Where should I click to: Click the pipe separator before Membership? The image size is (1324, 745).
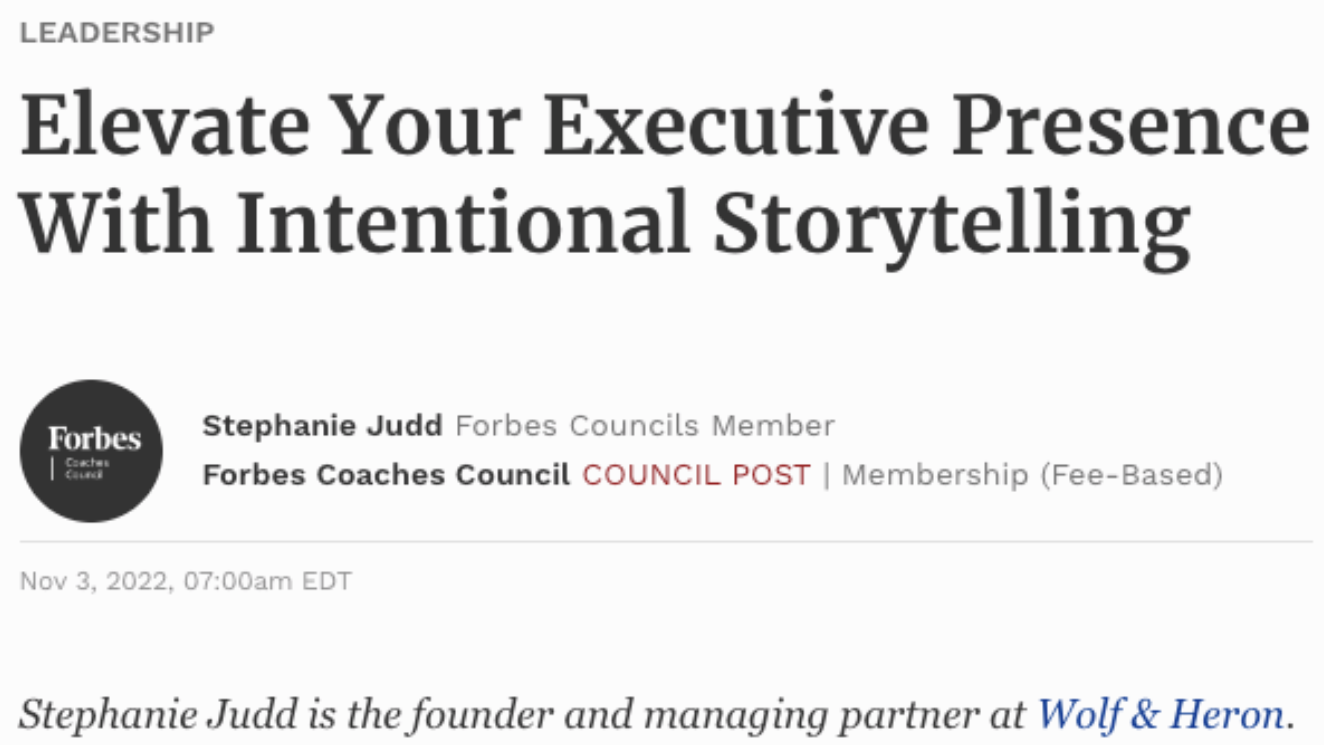click(x=826, y=475)
